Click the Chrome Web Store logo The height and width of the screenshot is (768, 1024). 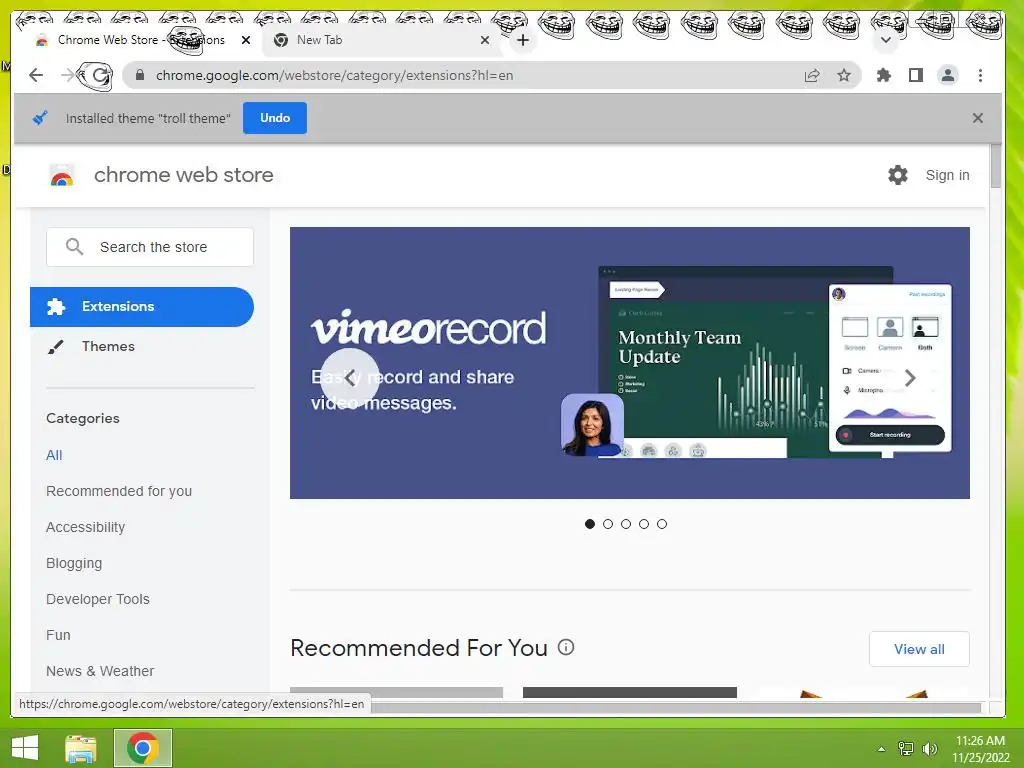click(62, 176)
